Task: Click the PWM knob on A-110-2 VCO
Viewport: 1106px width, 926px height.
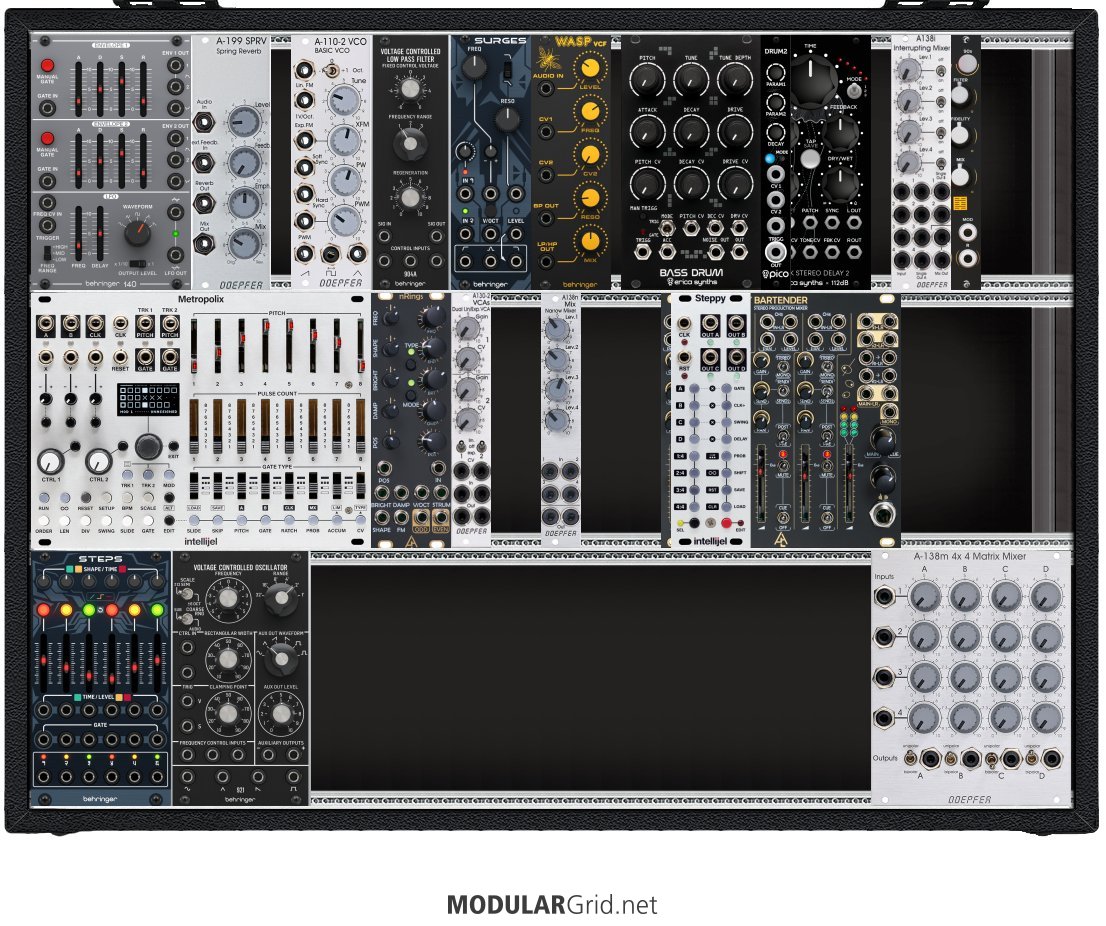Action: point(344,221)
